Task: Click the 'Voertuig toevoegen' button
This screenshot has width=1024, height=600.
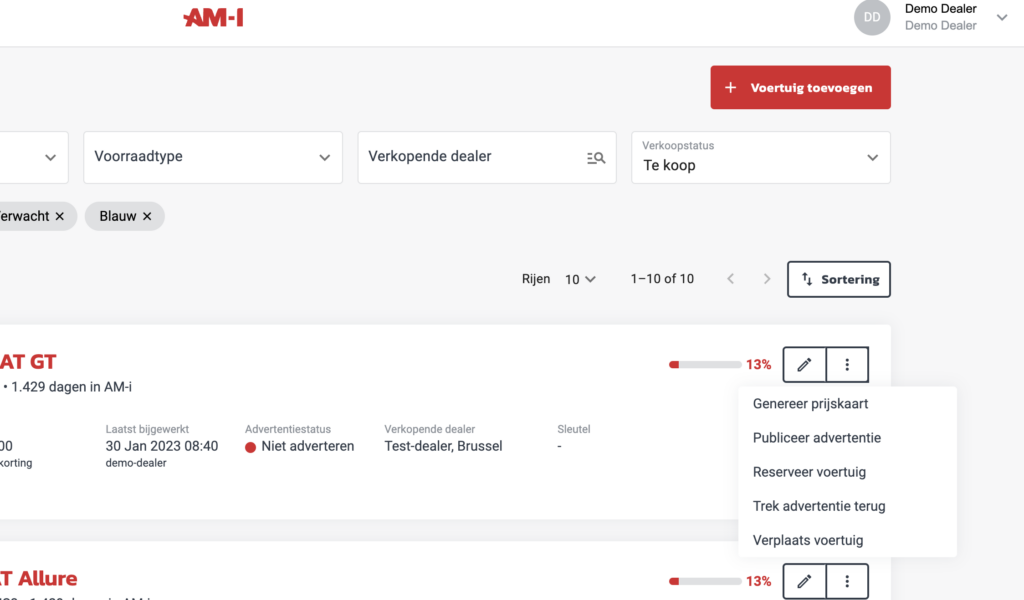Action: pos(800,88)
